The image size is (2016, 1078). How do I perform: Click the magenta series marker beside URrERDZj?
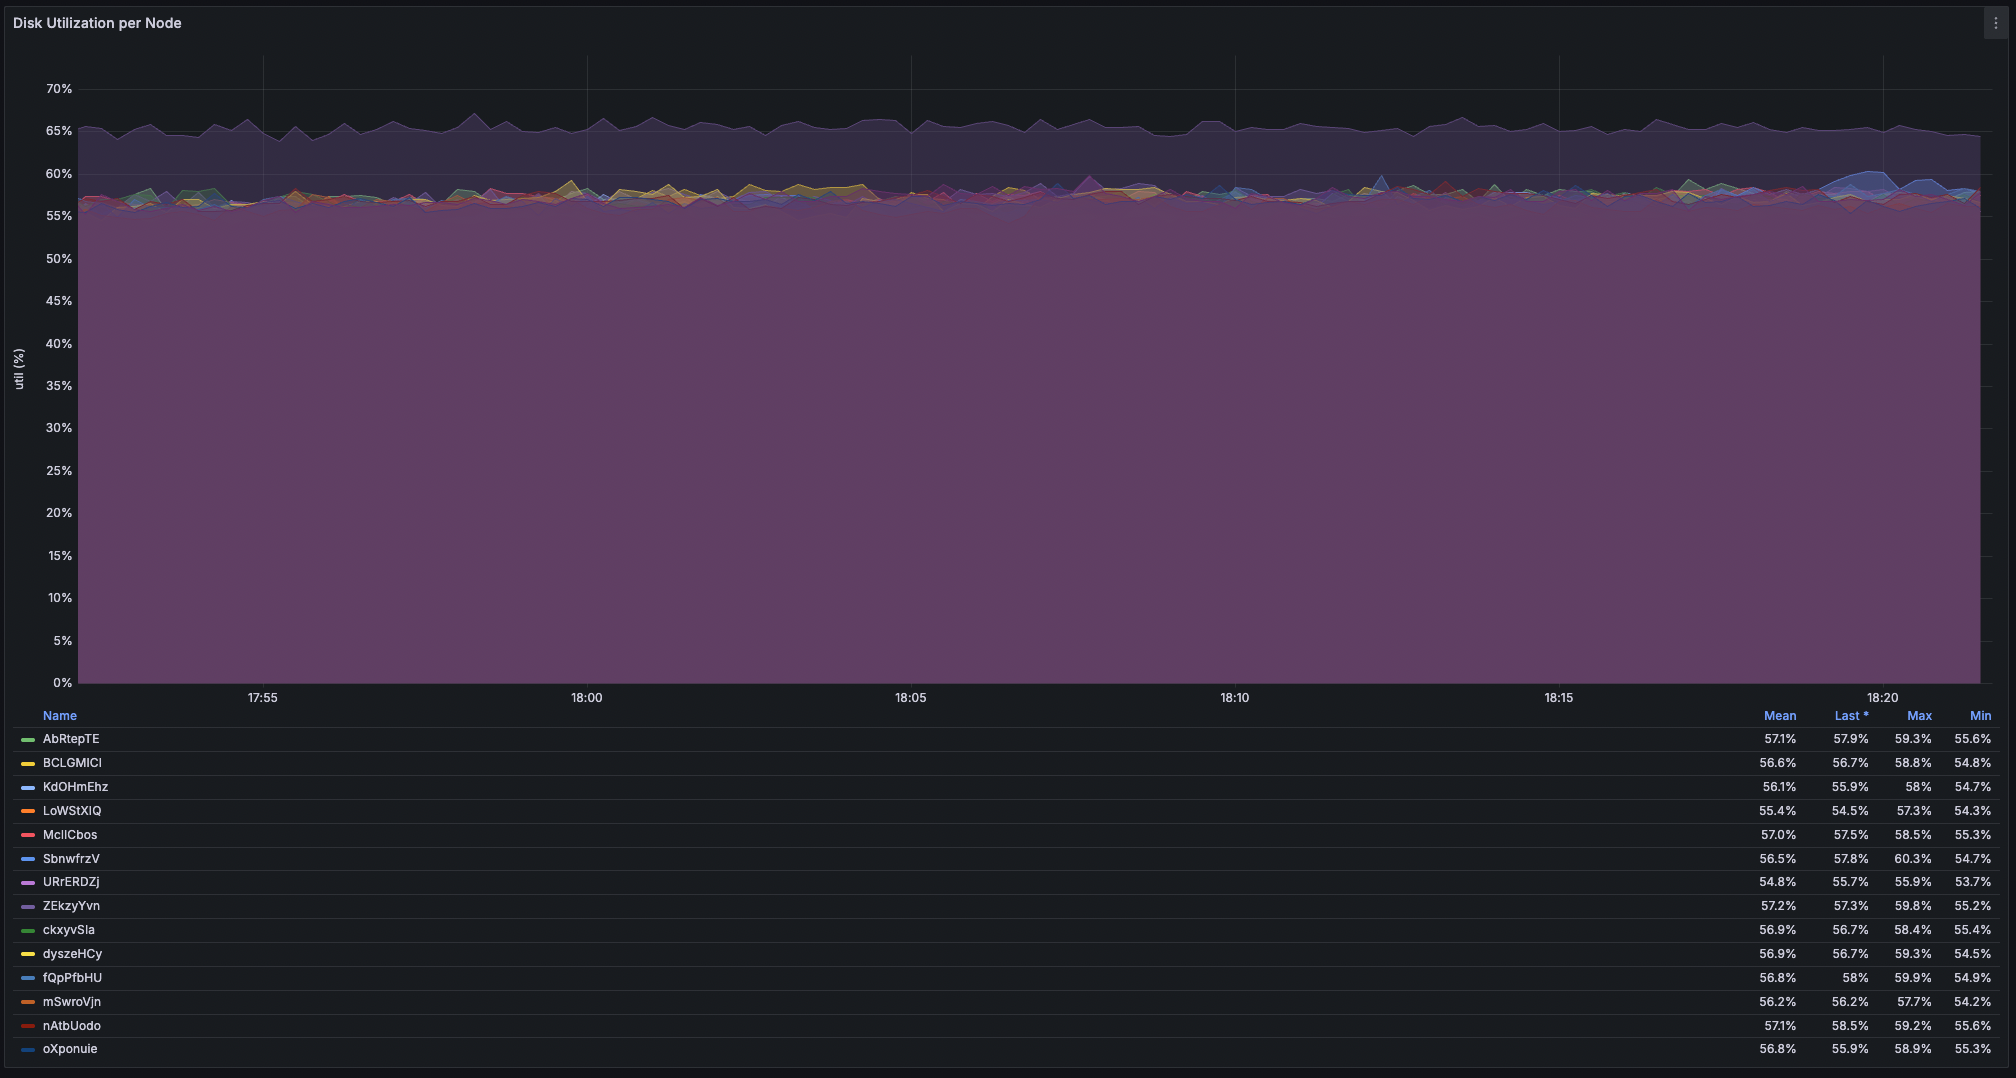point(26,882)
